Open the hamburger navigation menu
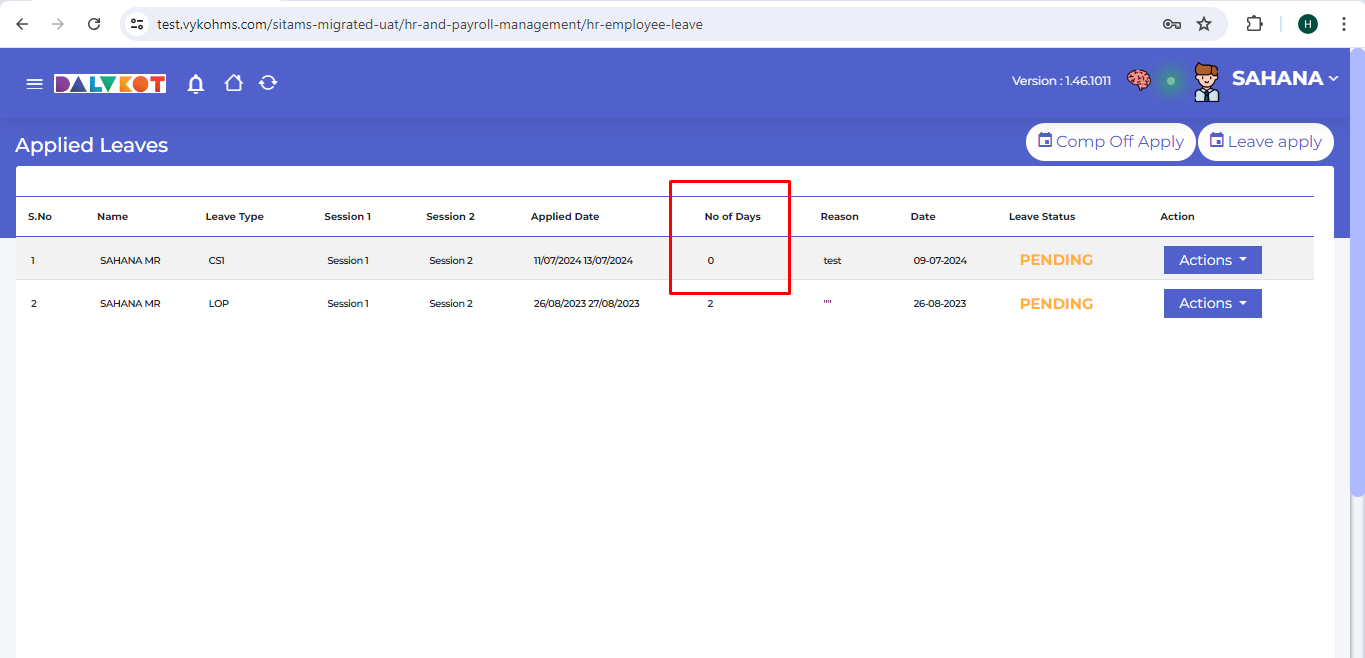Screen dimensions: 1365x658 [x=34, y=84]
